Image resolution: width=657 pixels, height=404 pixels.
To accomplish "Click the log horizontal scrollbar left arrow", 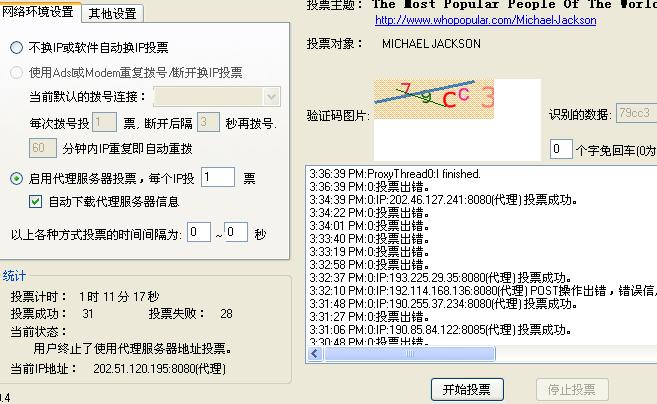I will (x=315, y=354).
